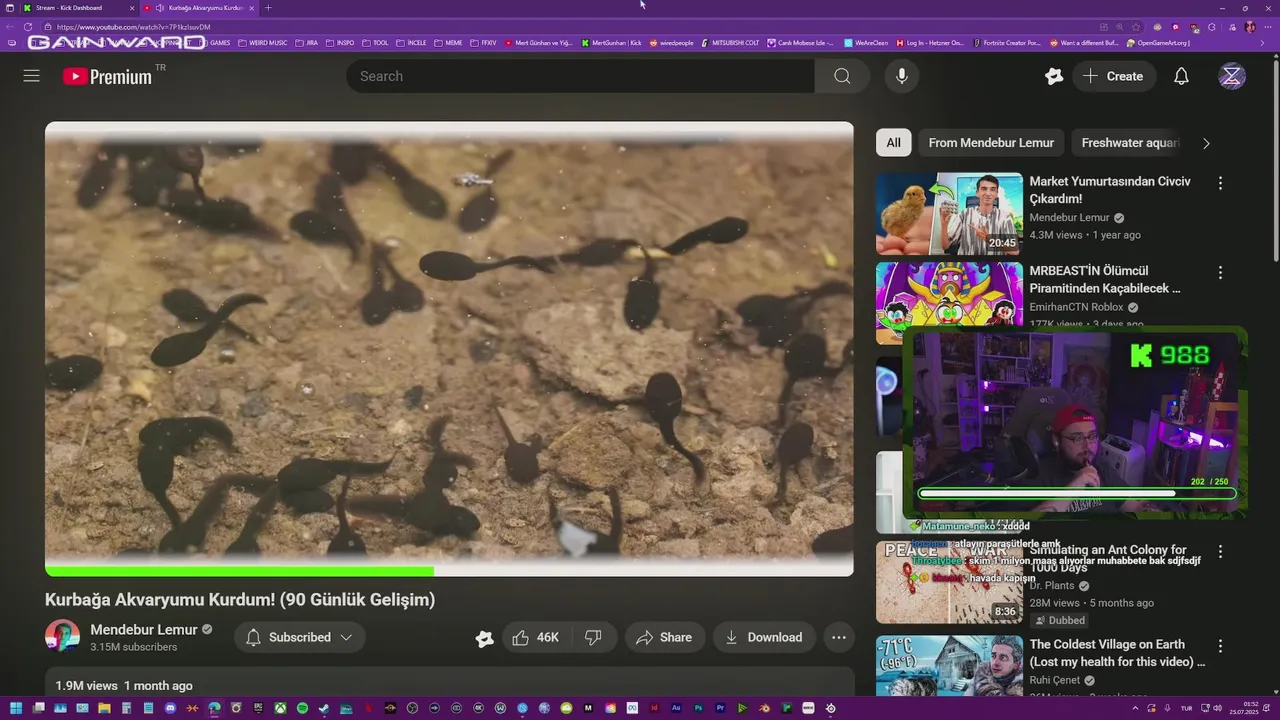The height and width of the screenshot is (720, 1280).
Task: Open Market Yumurtasından Civciv Çıkardım thumbnail
Action: [949, 214]
